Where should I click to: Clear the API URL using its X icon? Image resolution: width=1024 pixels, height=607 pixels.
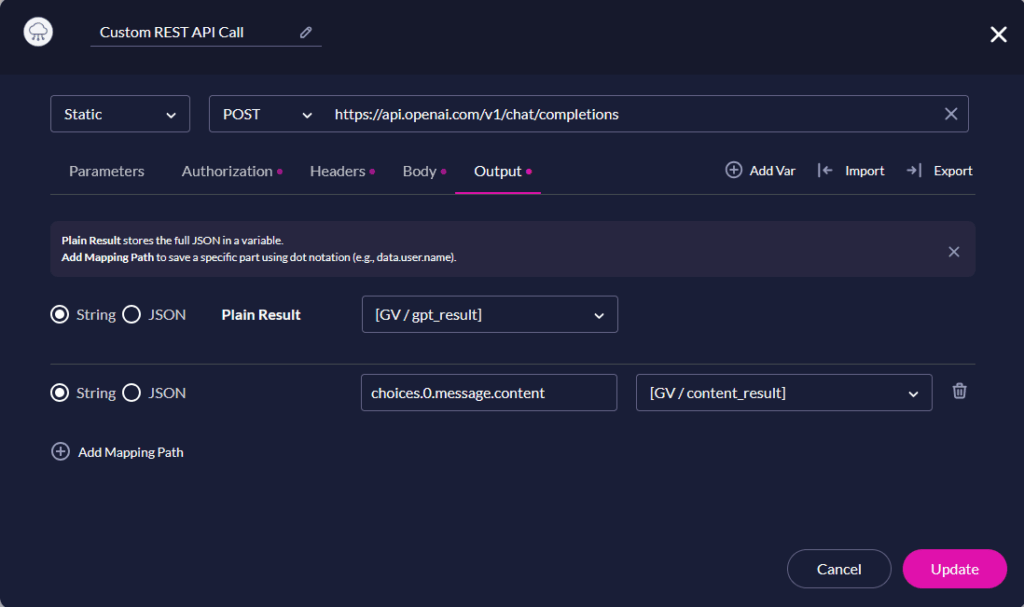950,113
